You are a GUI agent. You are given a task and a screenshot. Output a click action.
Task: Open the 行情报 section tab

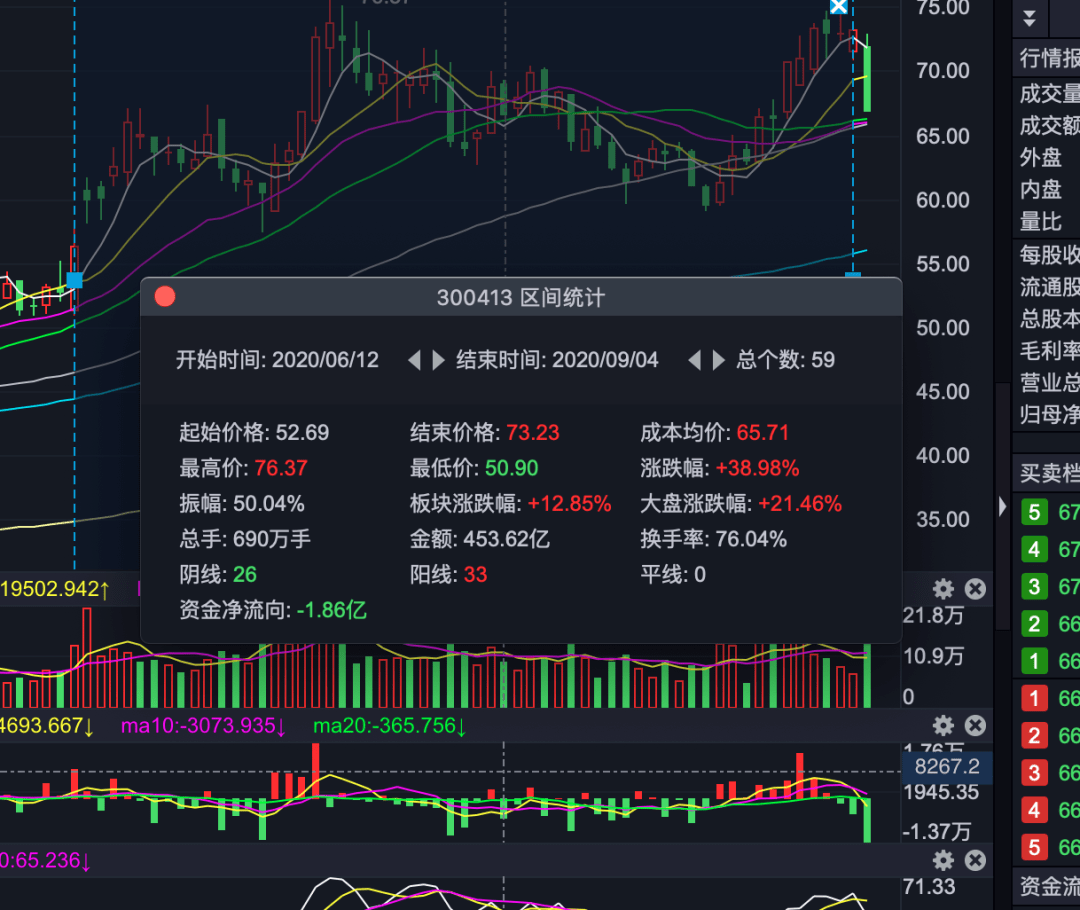tap(1048, 58)
